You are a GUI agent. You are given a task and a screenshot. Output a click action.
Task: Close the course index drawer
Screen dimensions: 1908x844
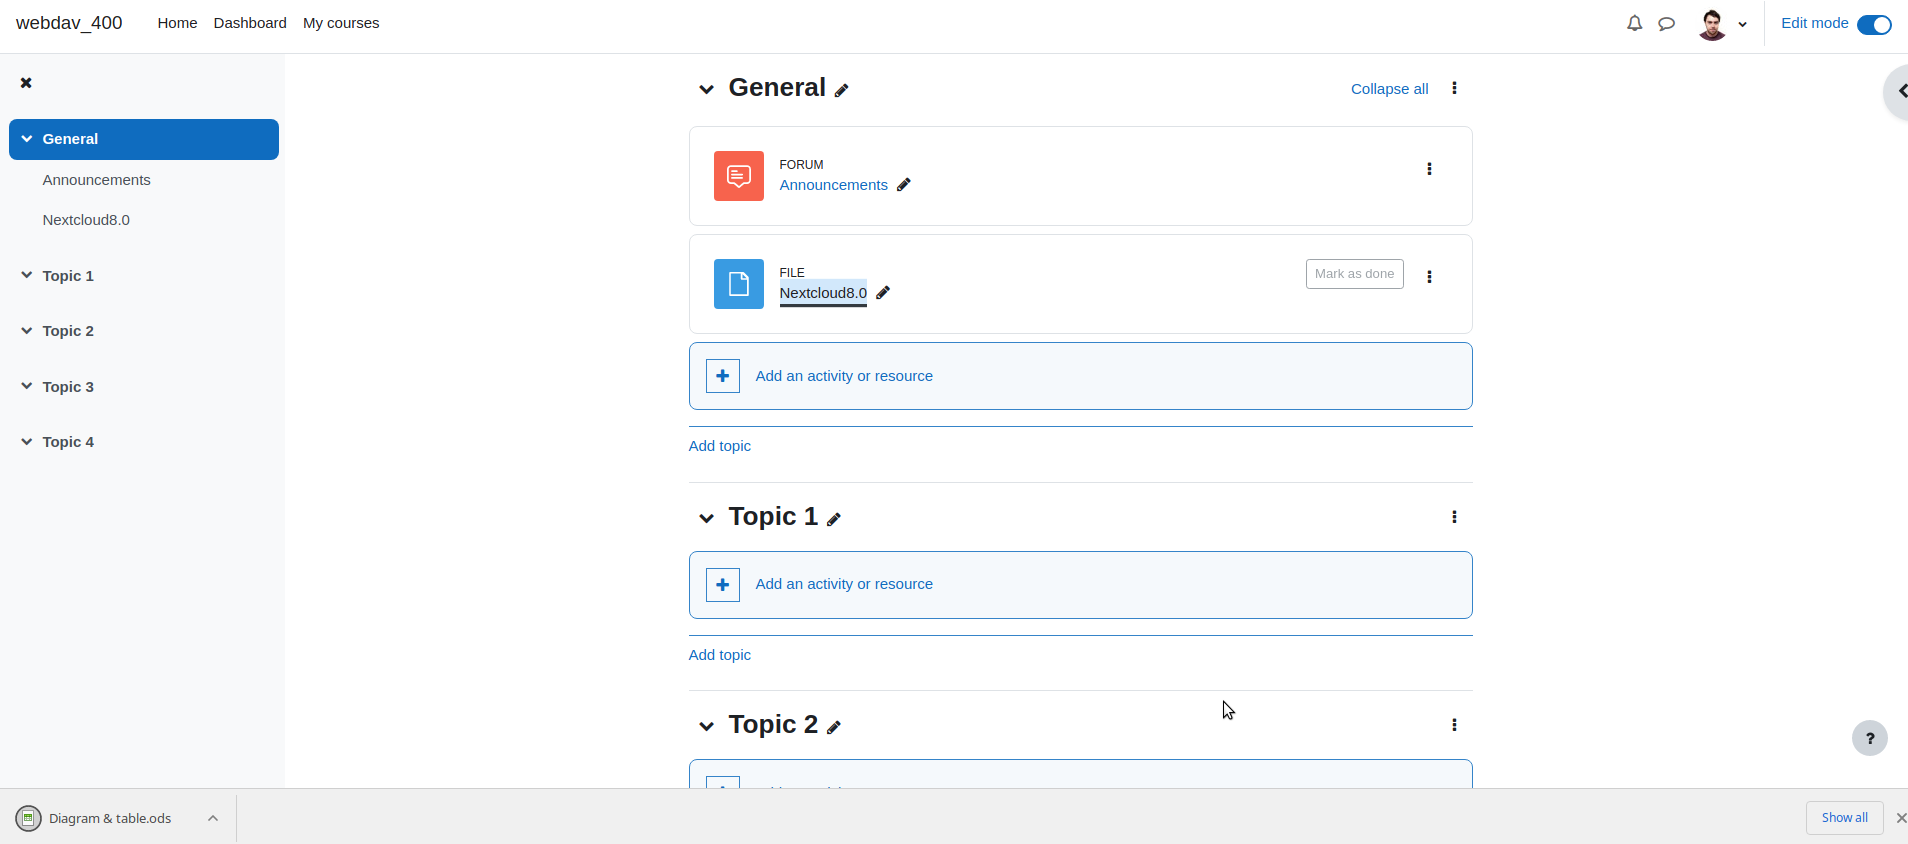[26, 83]
